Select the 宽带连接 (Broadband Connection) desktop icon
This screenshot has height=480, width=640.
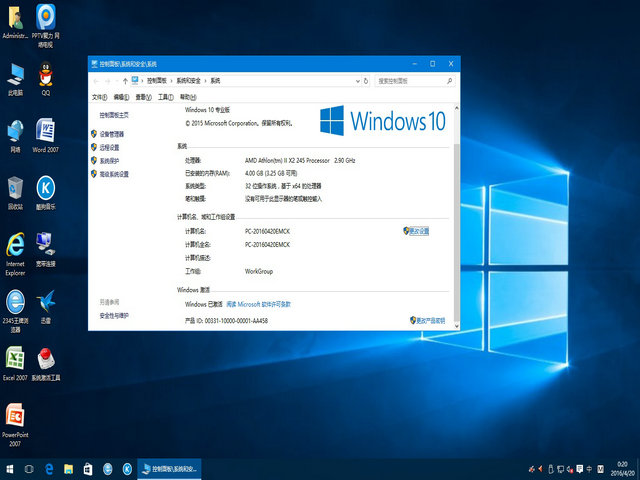[x=46, y=249]
